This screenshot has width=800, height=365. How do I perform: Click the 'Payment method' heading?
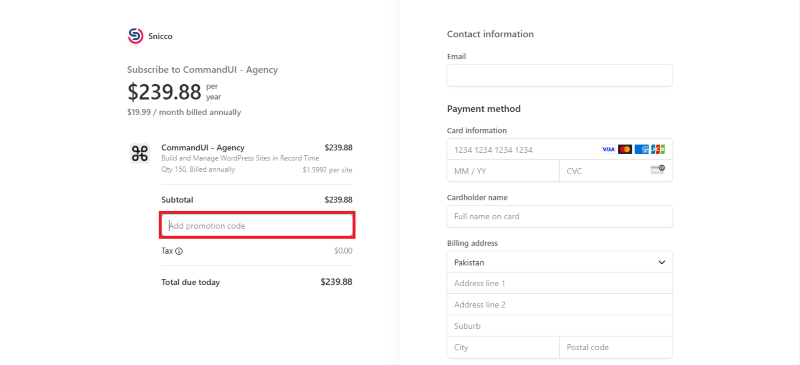pos(484,109)
